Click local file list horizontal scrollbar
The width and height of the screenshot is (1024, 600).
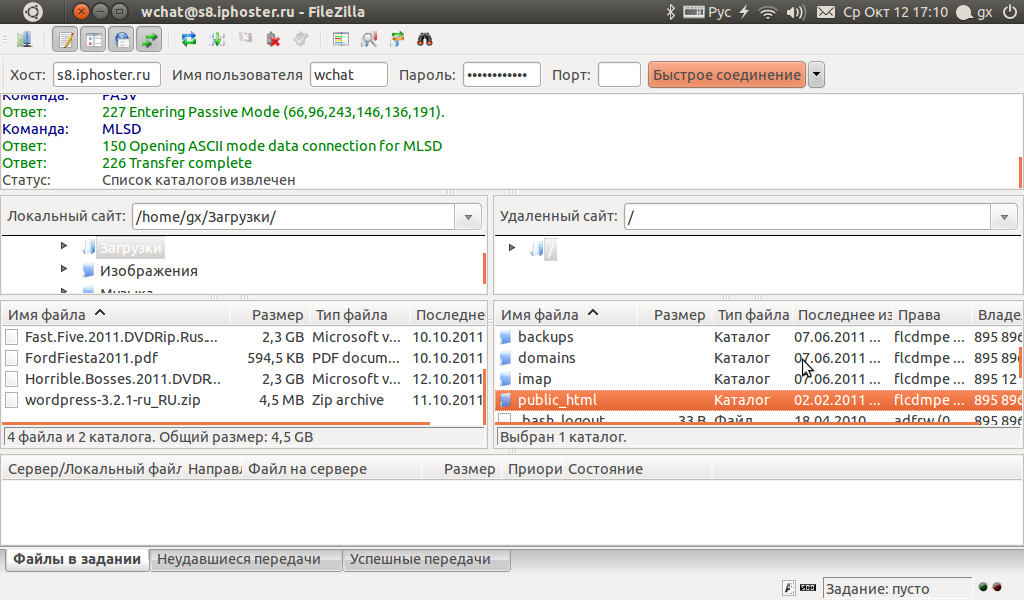[x=216, y=424]
